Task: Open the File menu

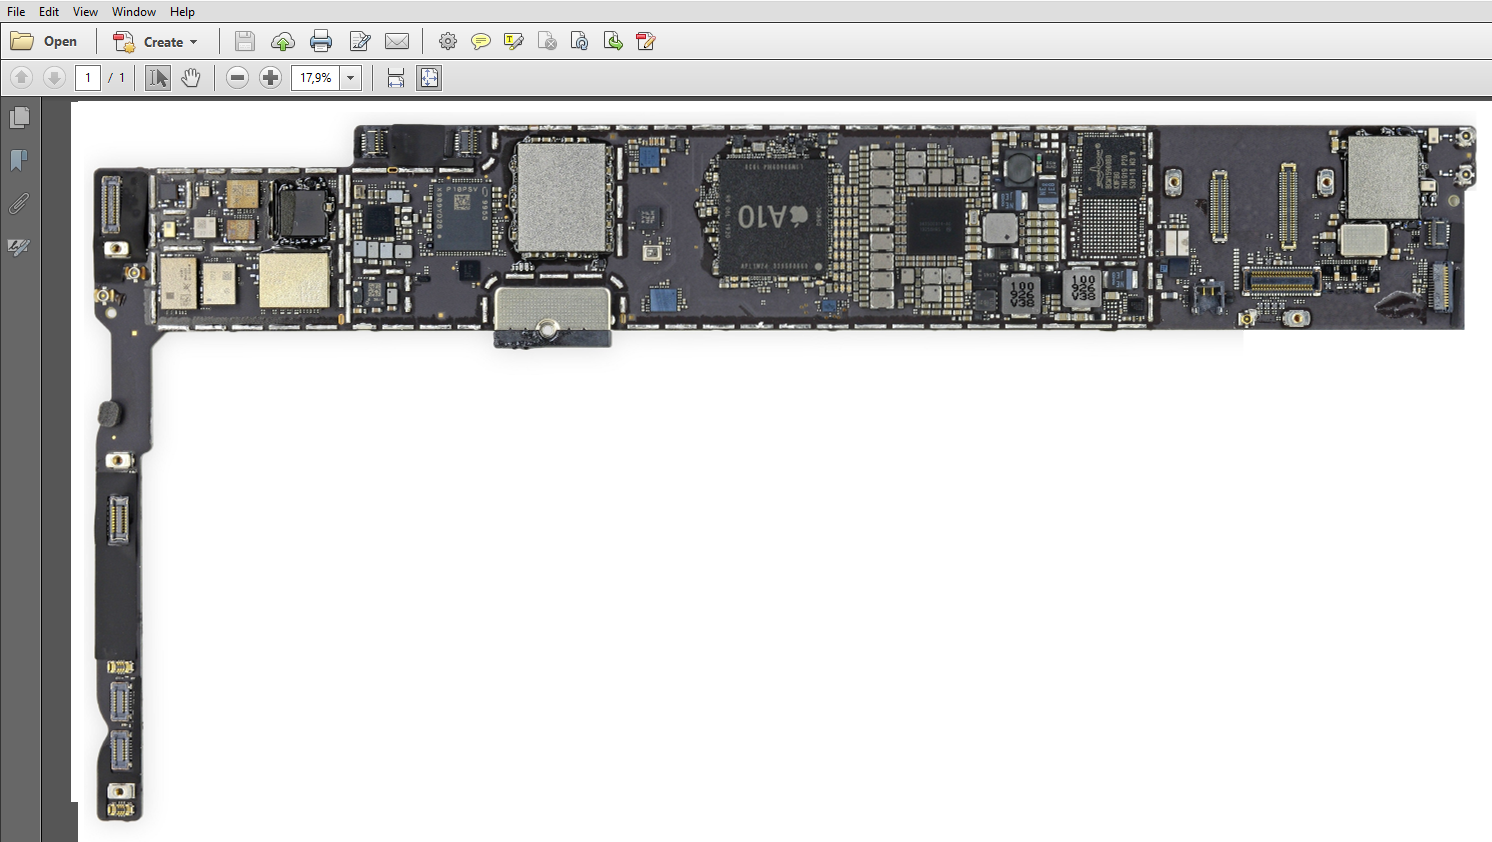Action: 16,11
